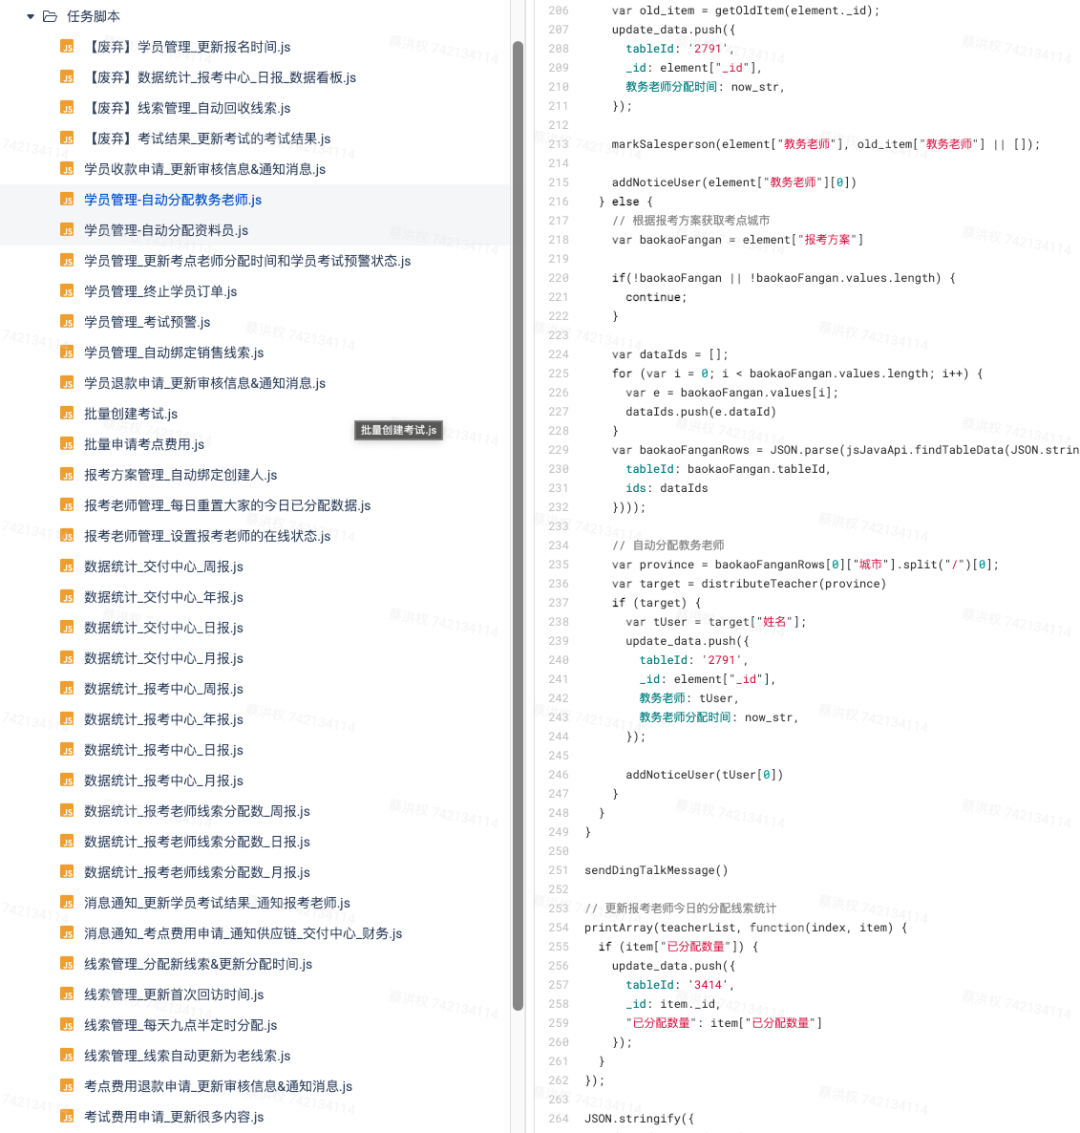
Task: Click JS icon beside 数据统计_报考老师线索分配数_周报.js
Action: [x=67, y=811]
